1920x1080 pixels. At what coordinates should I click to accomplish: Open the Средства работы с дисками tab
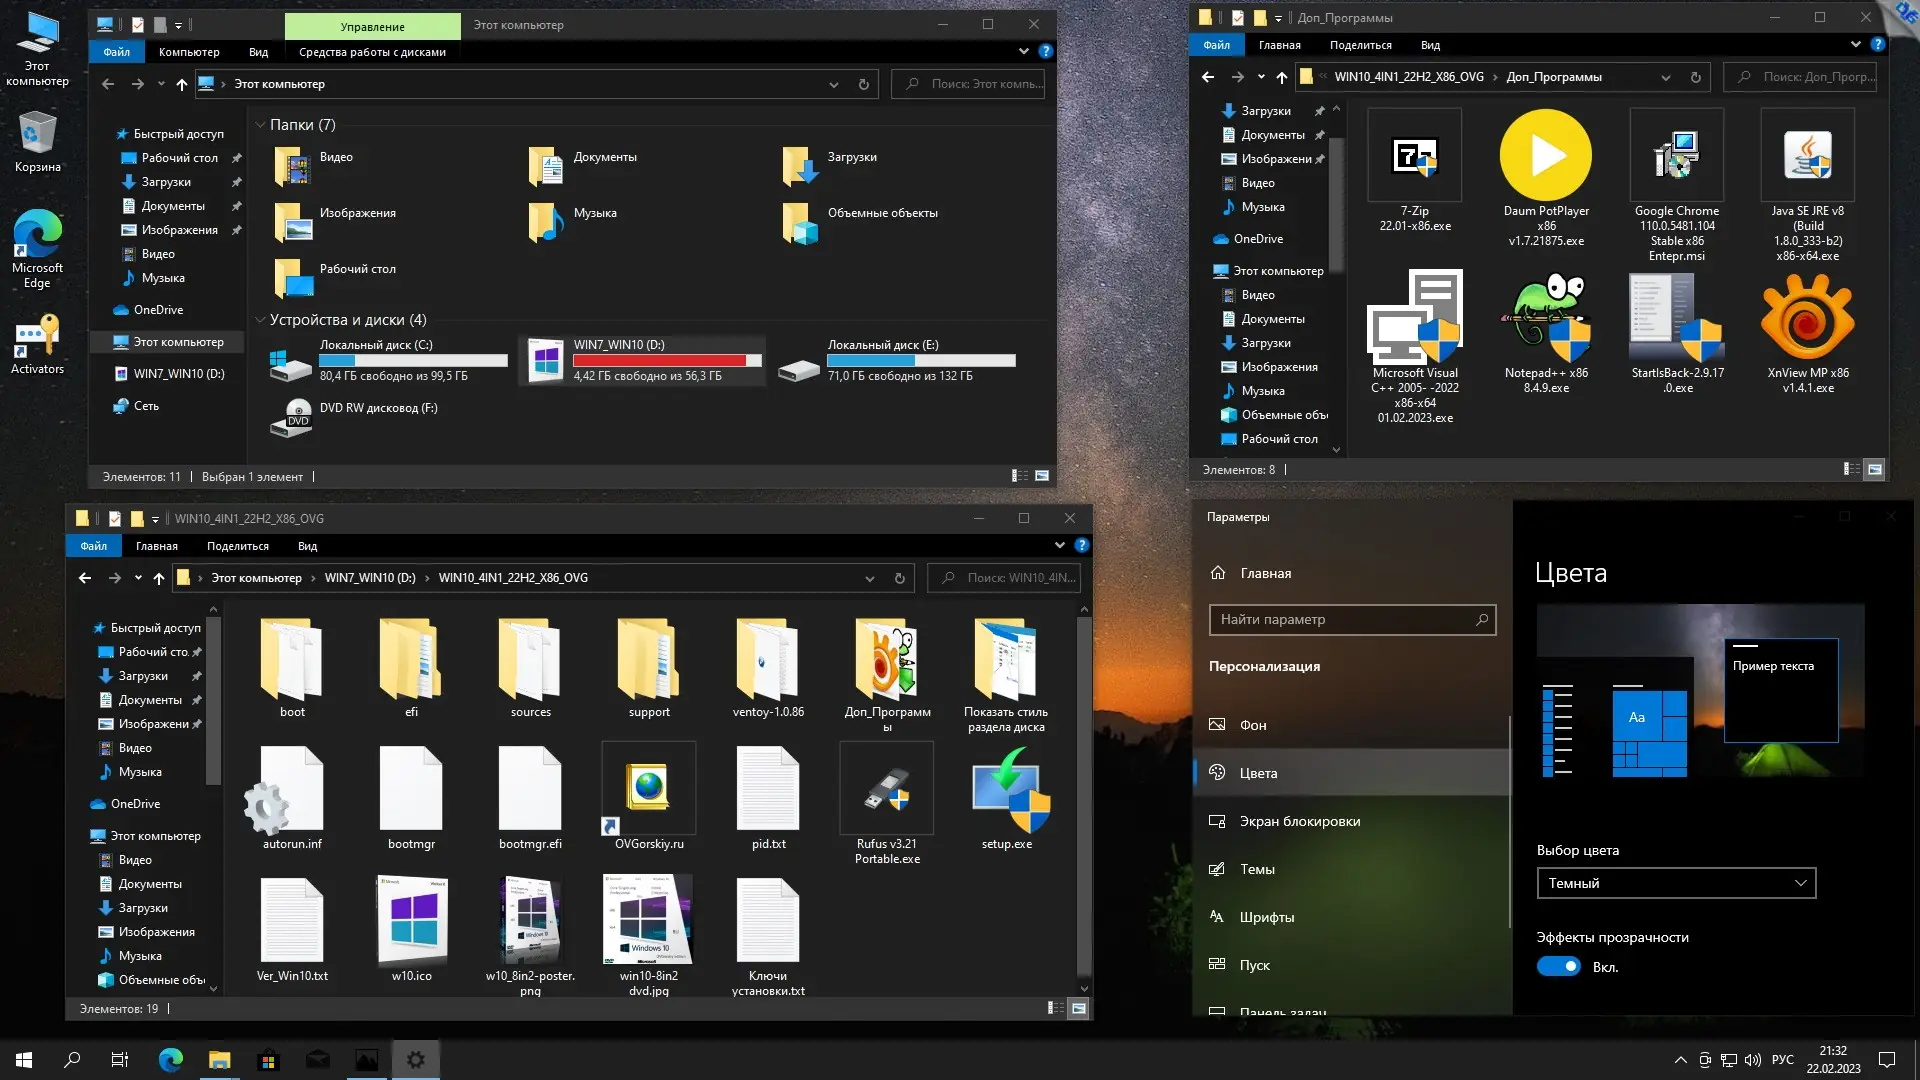[372, 50]
